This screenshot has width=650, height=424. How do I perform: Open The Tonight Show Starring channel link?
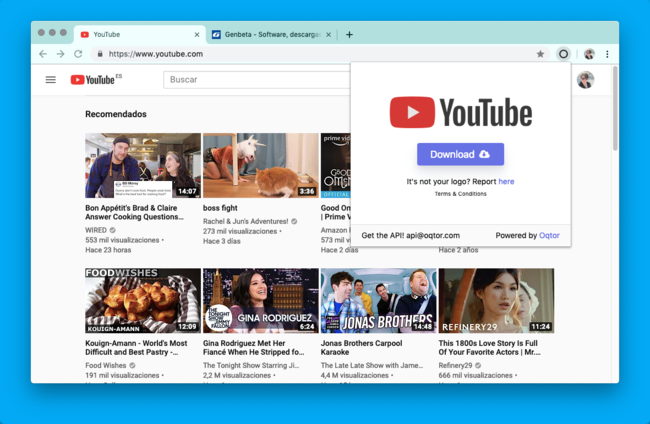(x=251, y=365)
